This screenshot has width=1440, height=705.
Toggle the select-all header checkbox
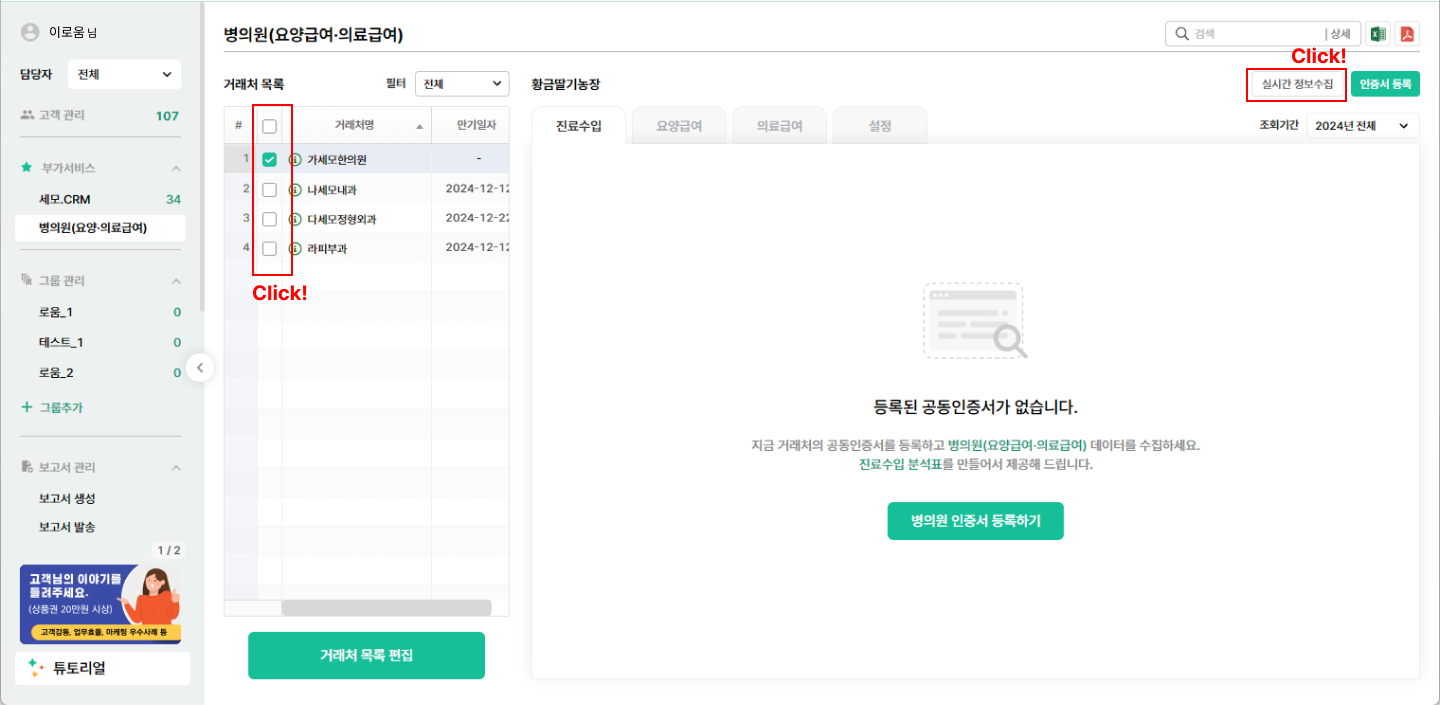click(x=269, y=126)
